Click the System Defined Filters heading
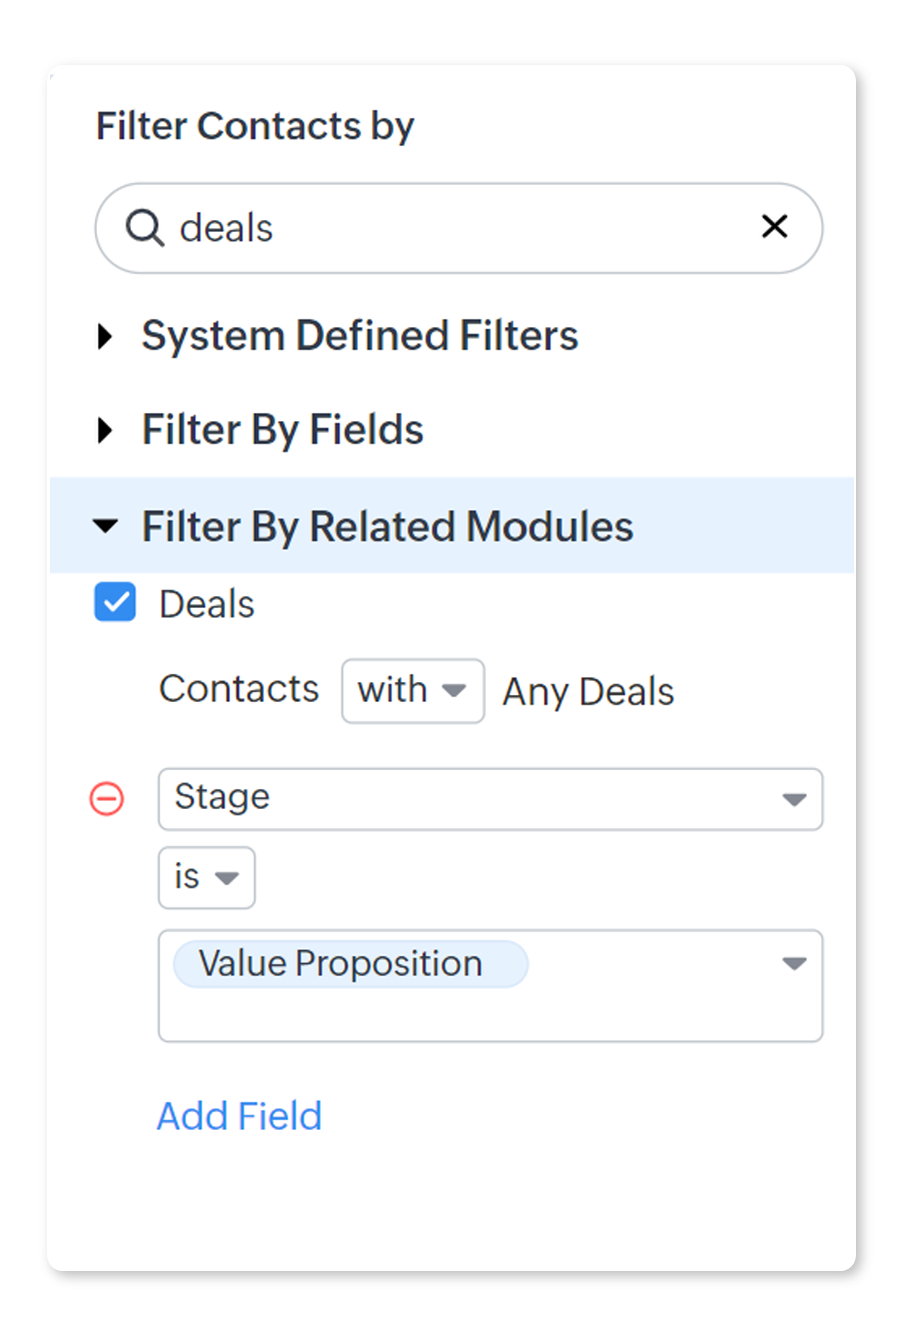 [360, 336]
